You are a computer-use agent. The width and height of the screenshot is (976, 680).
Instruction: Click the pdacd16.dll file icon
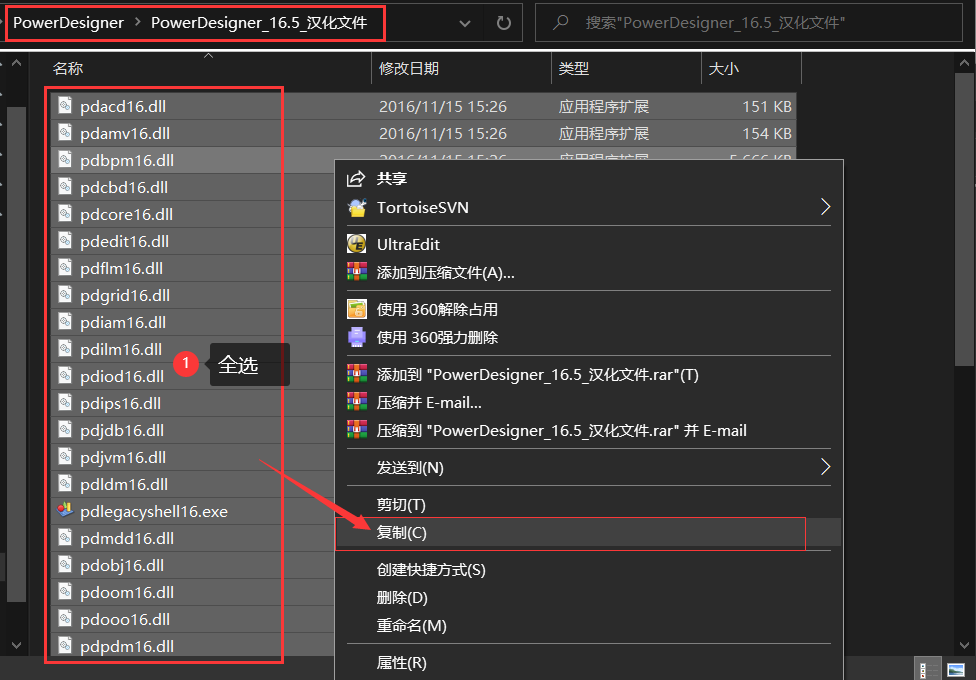[65, 106]
